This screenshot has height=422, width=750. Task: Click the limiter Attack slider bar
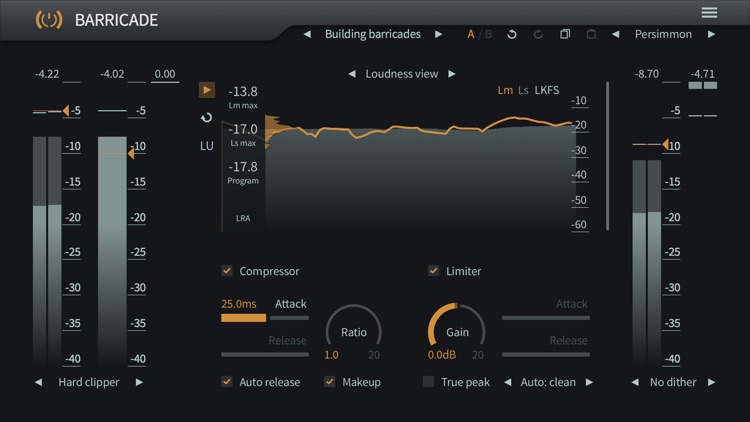click(546, 318)
